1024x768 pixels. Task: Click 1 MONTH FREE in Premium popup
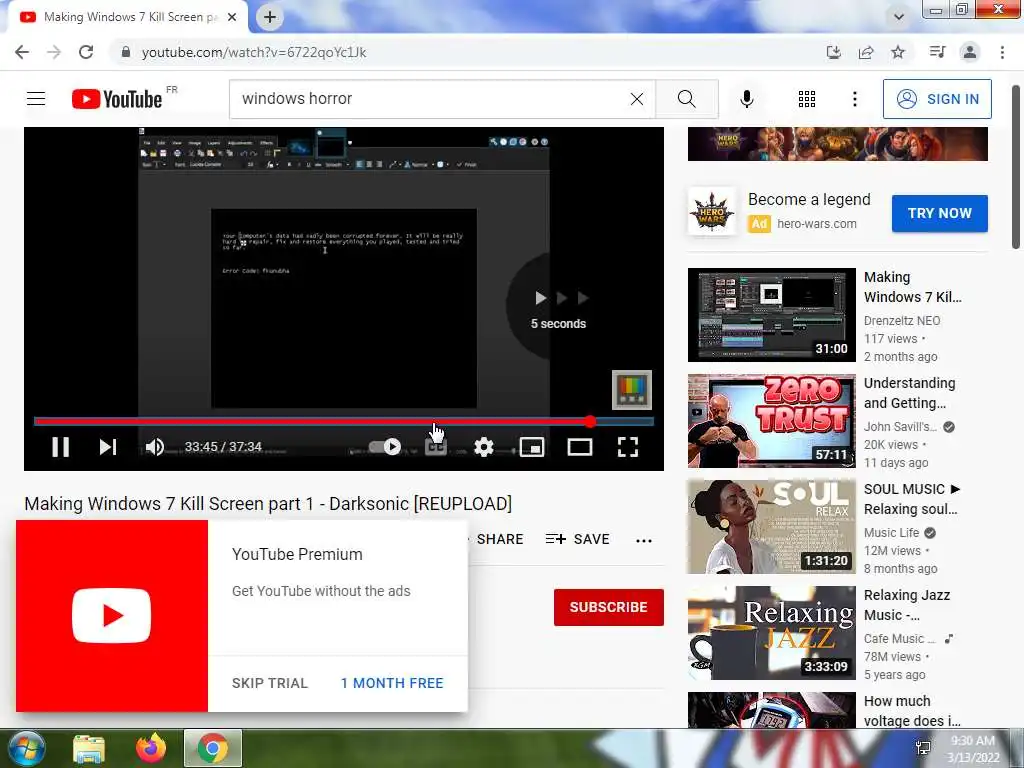(392, 683)
